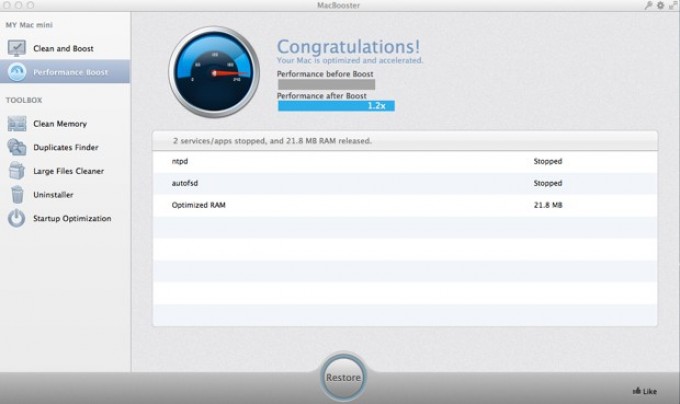Click the gray Performance before Boost bar
The image size is (680, 404).
pos(326,85)
